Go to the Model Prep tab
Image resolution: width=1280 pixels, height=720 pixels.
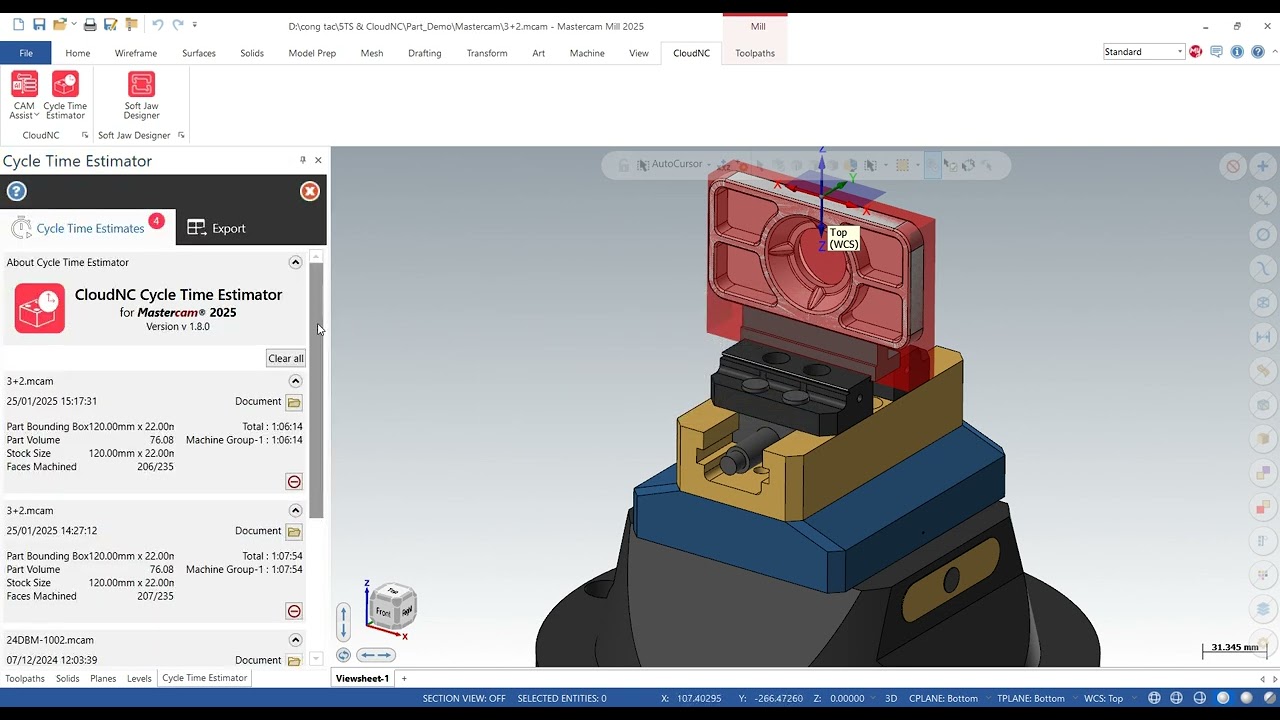(312, 53)
